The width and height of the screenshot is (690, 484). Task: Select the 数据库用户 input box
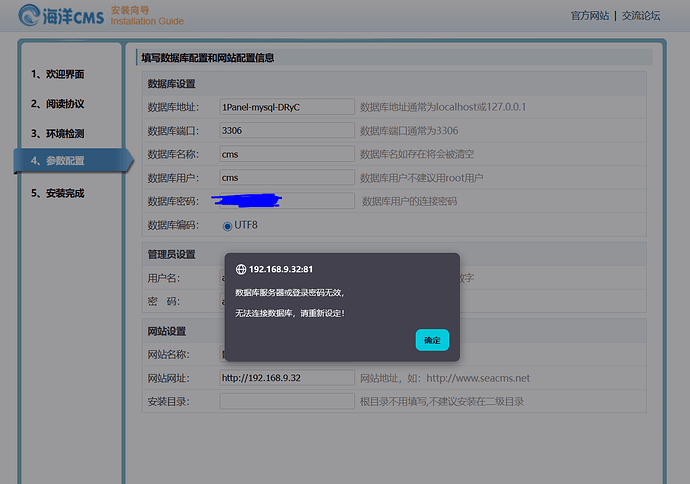tap(287, 178)
